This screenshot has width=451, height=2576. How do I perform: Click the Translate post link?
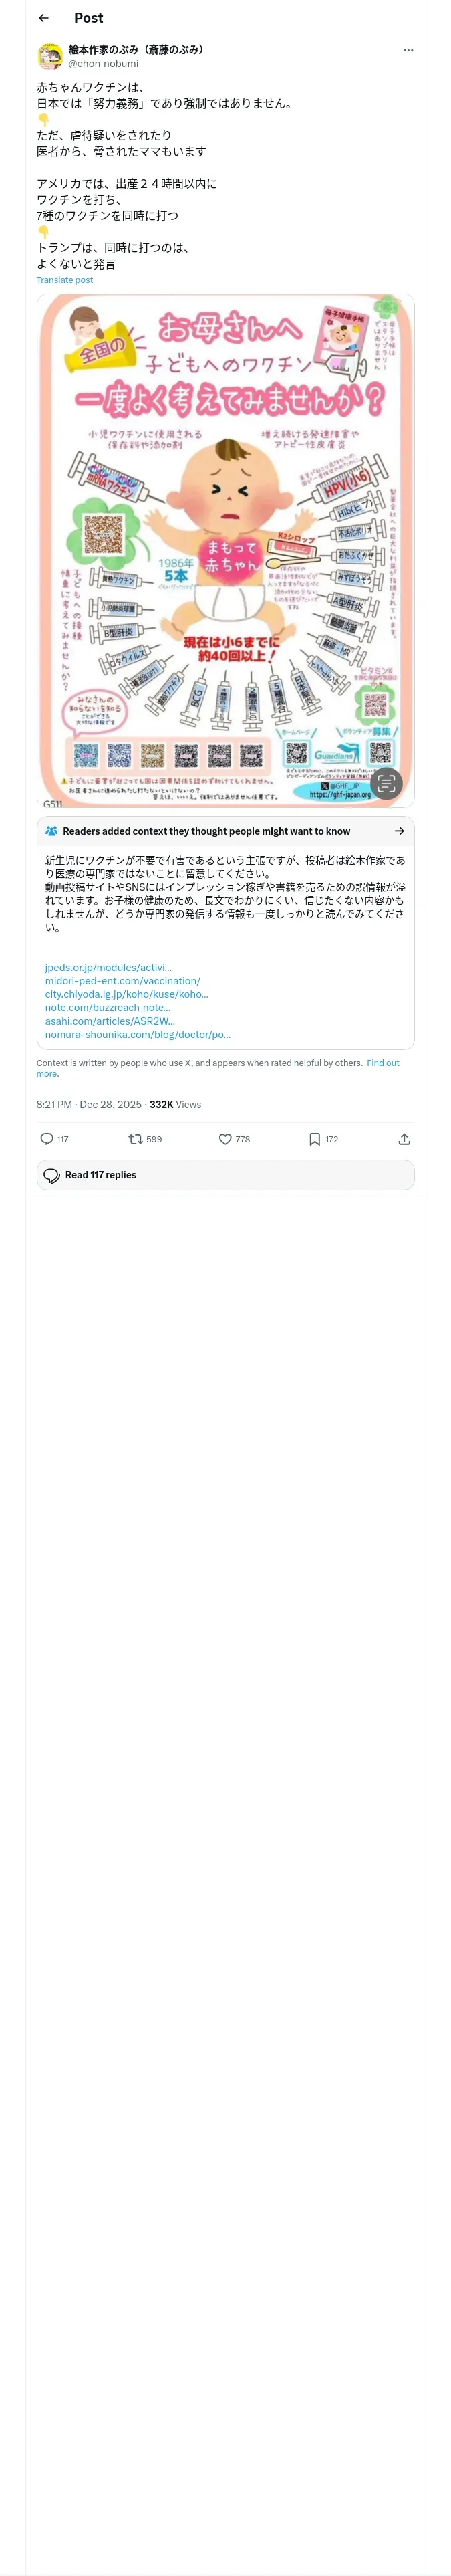[x=65, y=280]
